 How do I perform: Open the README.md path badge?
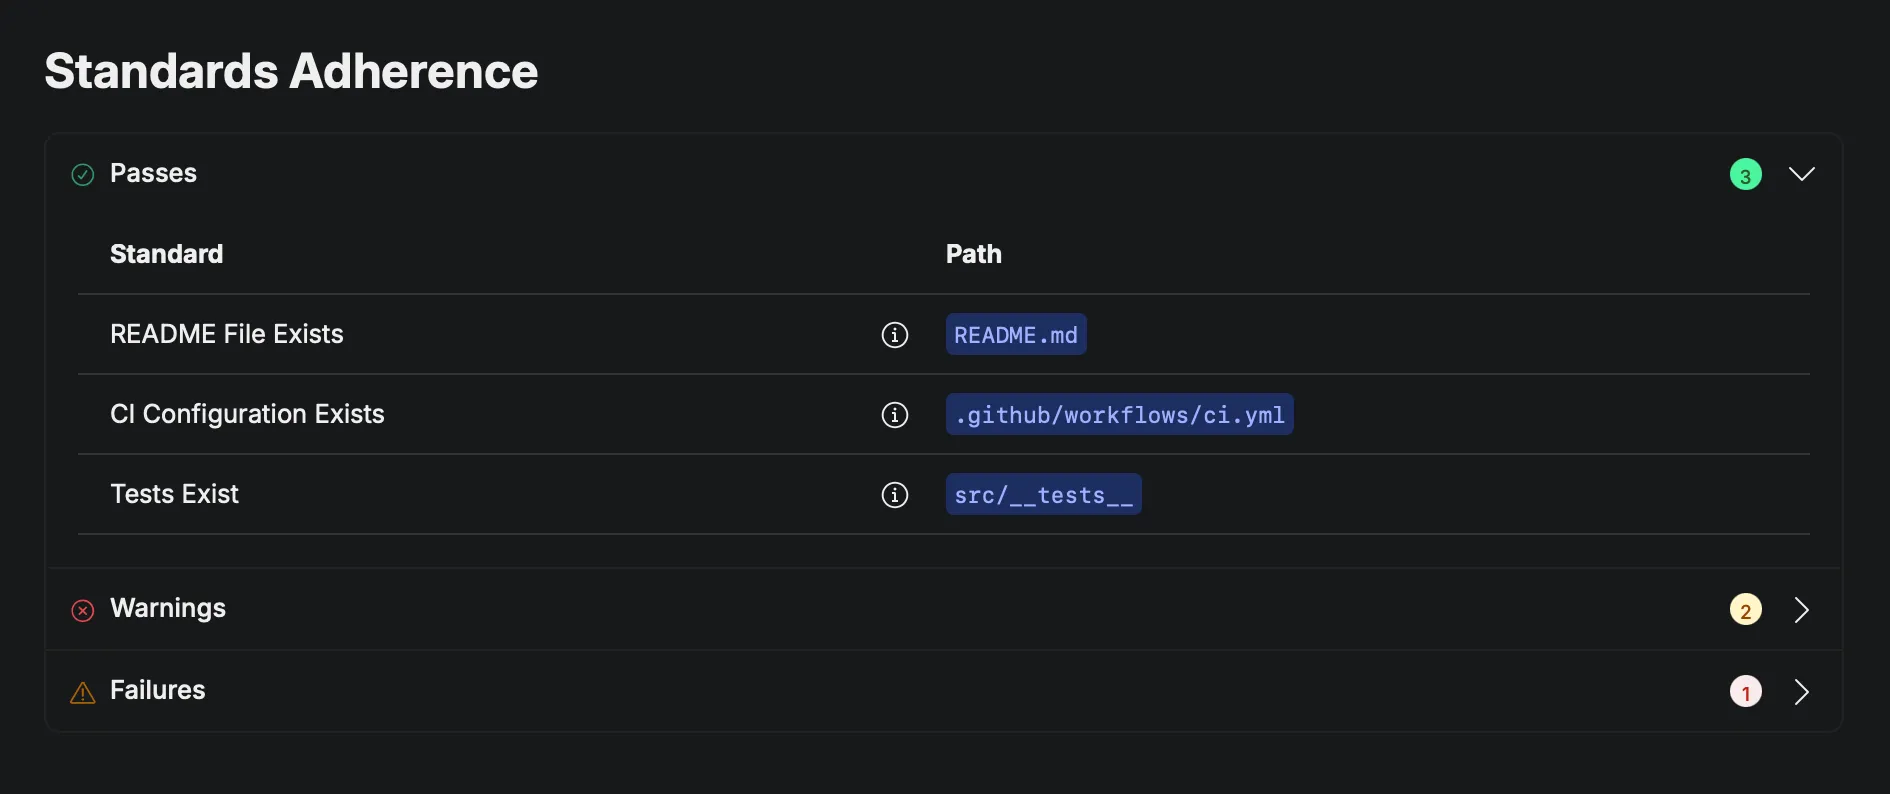tap(1015, 334)
